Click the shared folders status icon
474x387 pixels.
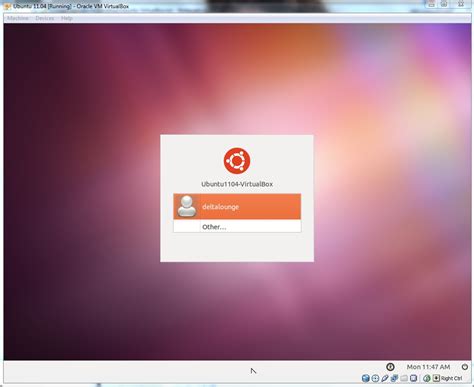pos(404,378)
